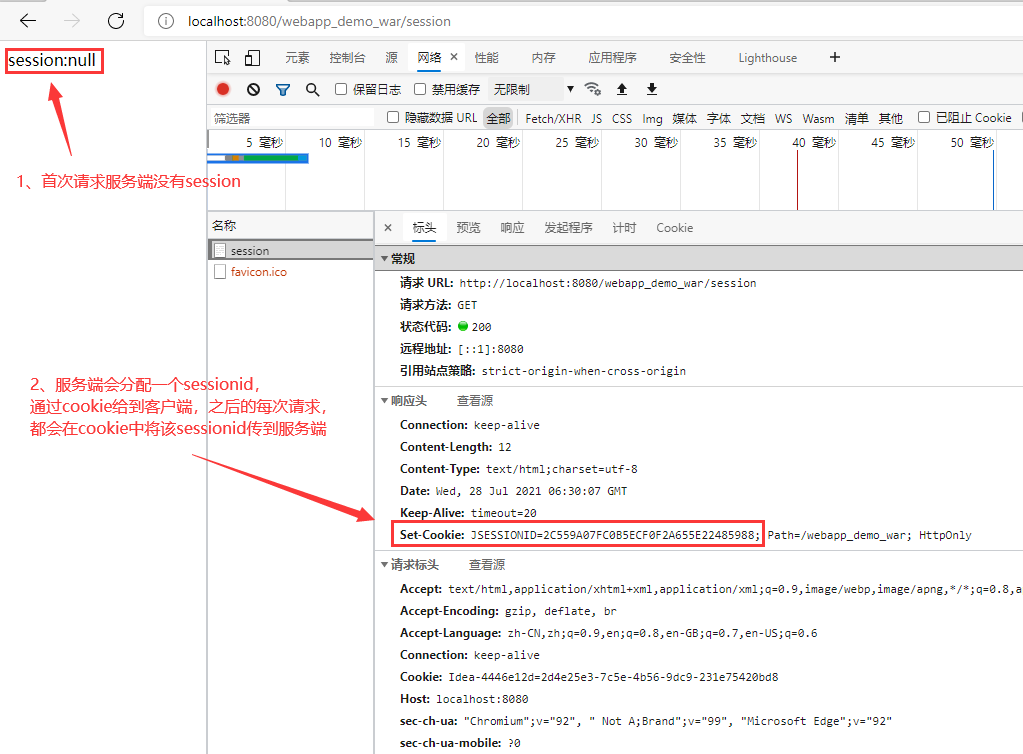Collapse the 常规 section

(x=384, y=259)
